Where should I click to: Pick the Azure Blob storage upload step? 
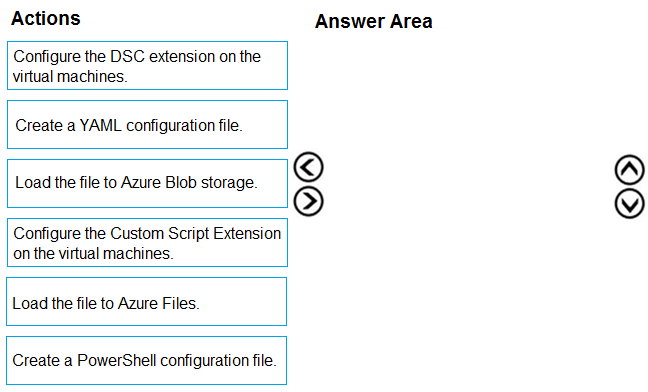coord(147,183)
